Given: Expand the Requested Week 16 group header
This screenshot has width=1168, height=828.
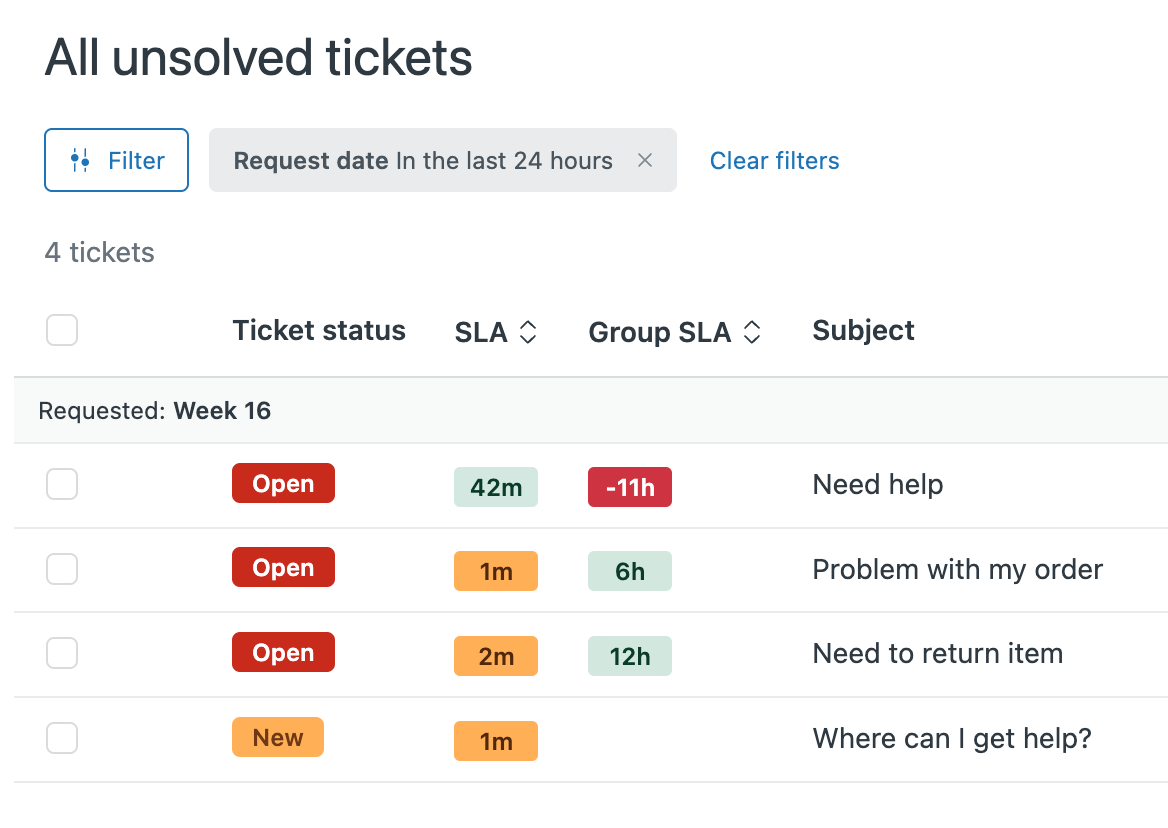Looking at the screenshot, I should click(153, 410).
